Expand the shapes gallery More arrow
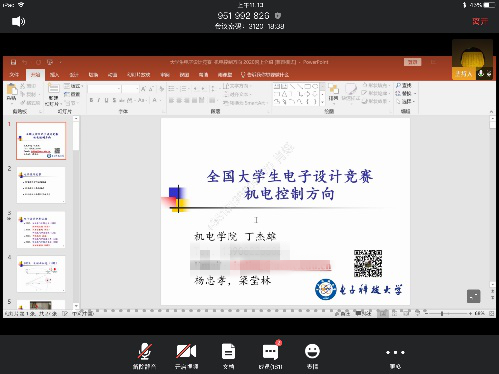Viewport: 499px width, 374px height. pos(322,102)
